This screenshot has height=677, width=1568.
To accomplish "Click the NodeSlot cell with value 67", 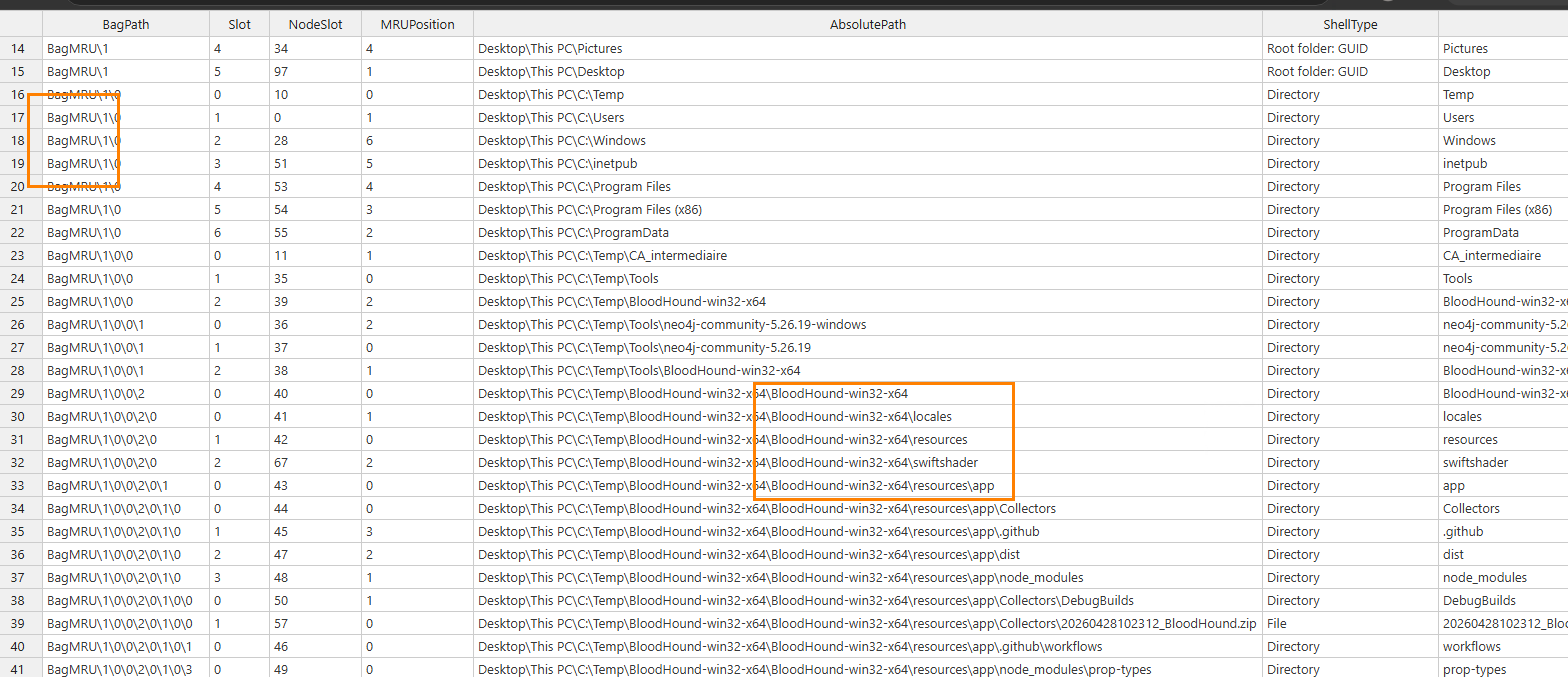I will (x=316, y=462).
